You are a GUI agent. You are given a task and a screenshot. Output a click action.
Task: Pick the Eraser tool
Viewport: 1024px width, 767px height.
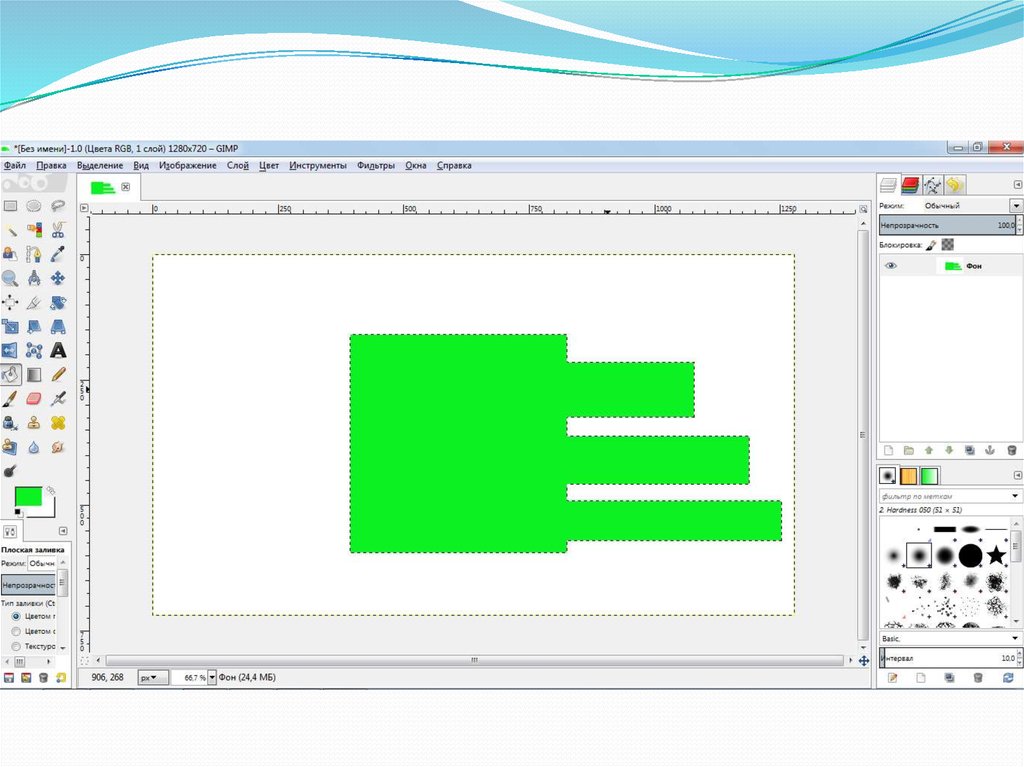pyautogui.click(x=34, y=398)
